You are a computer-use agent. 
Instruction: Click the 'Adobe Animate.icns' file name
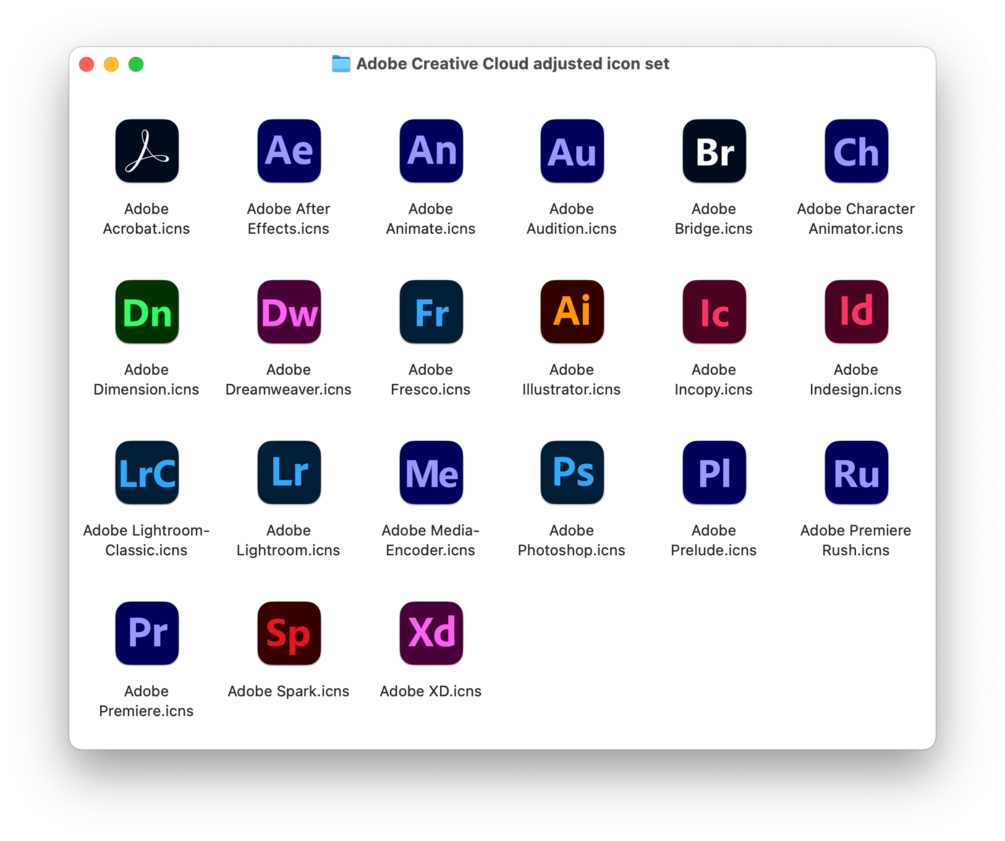431,219
